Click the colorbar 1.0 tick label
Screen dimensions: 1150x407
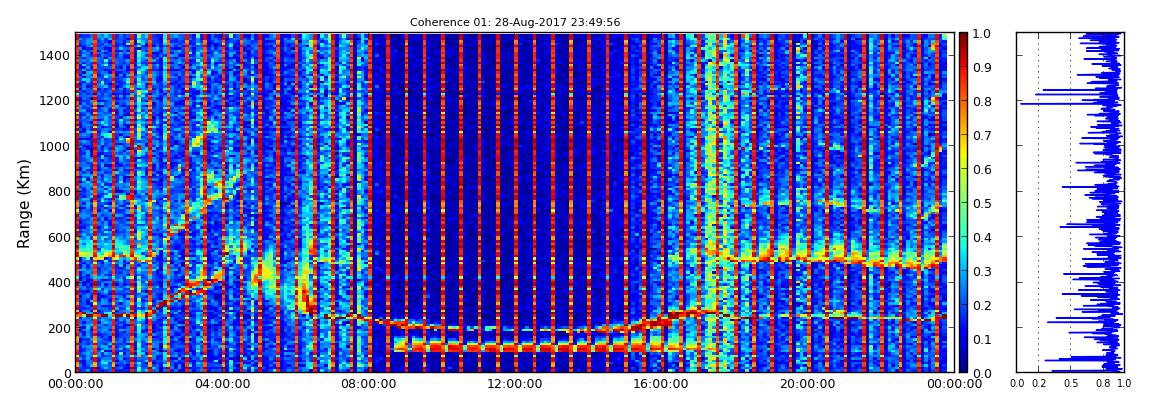[983, 34]
